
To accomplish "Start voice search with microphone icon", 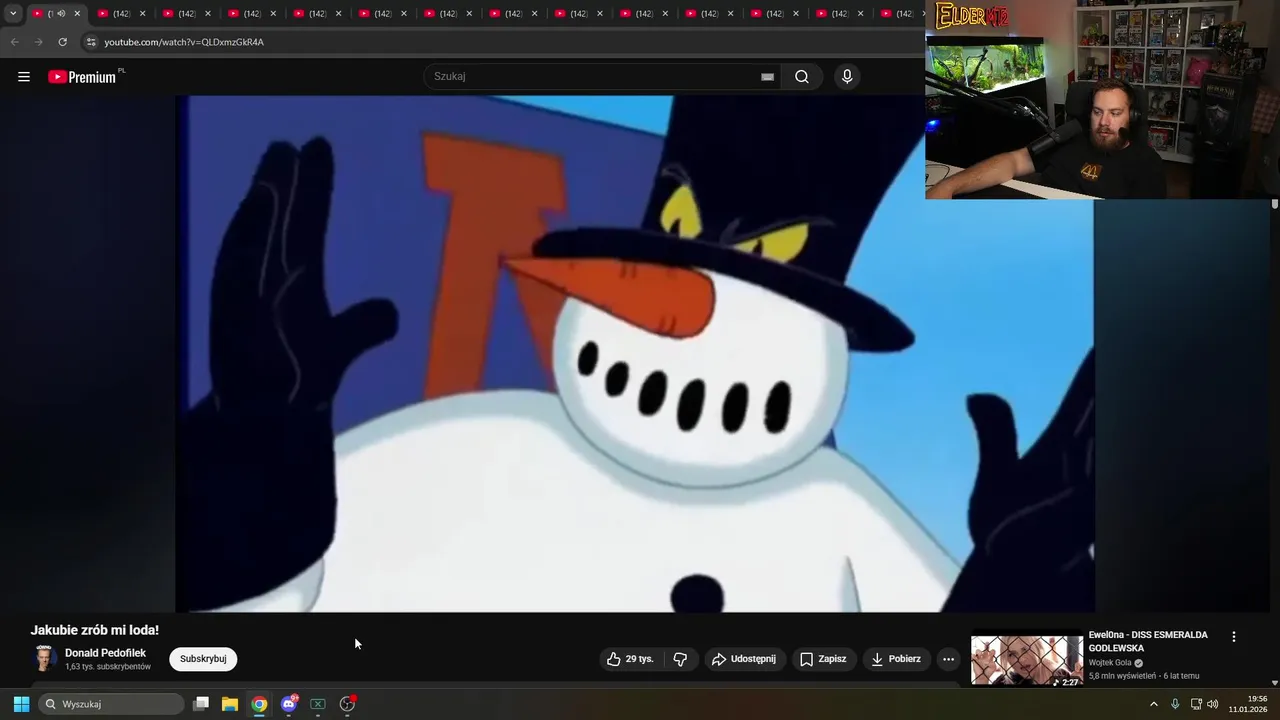I will coord(847,76).
